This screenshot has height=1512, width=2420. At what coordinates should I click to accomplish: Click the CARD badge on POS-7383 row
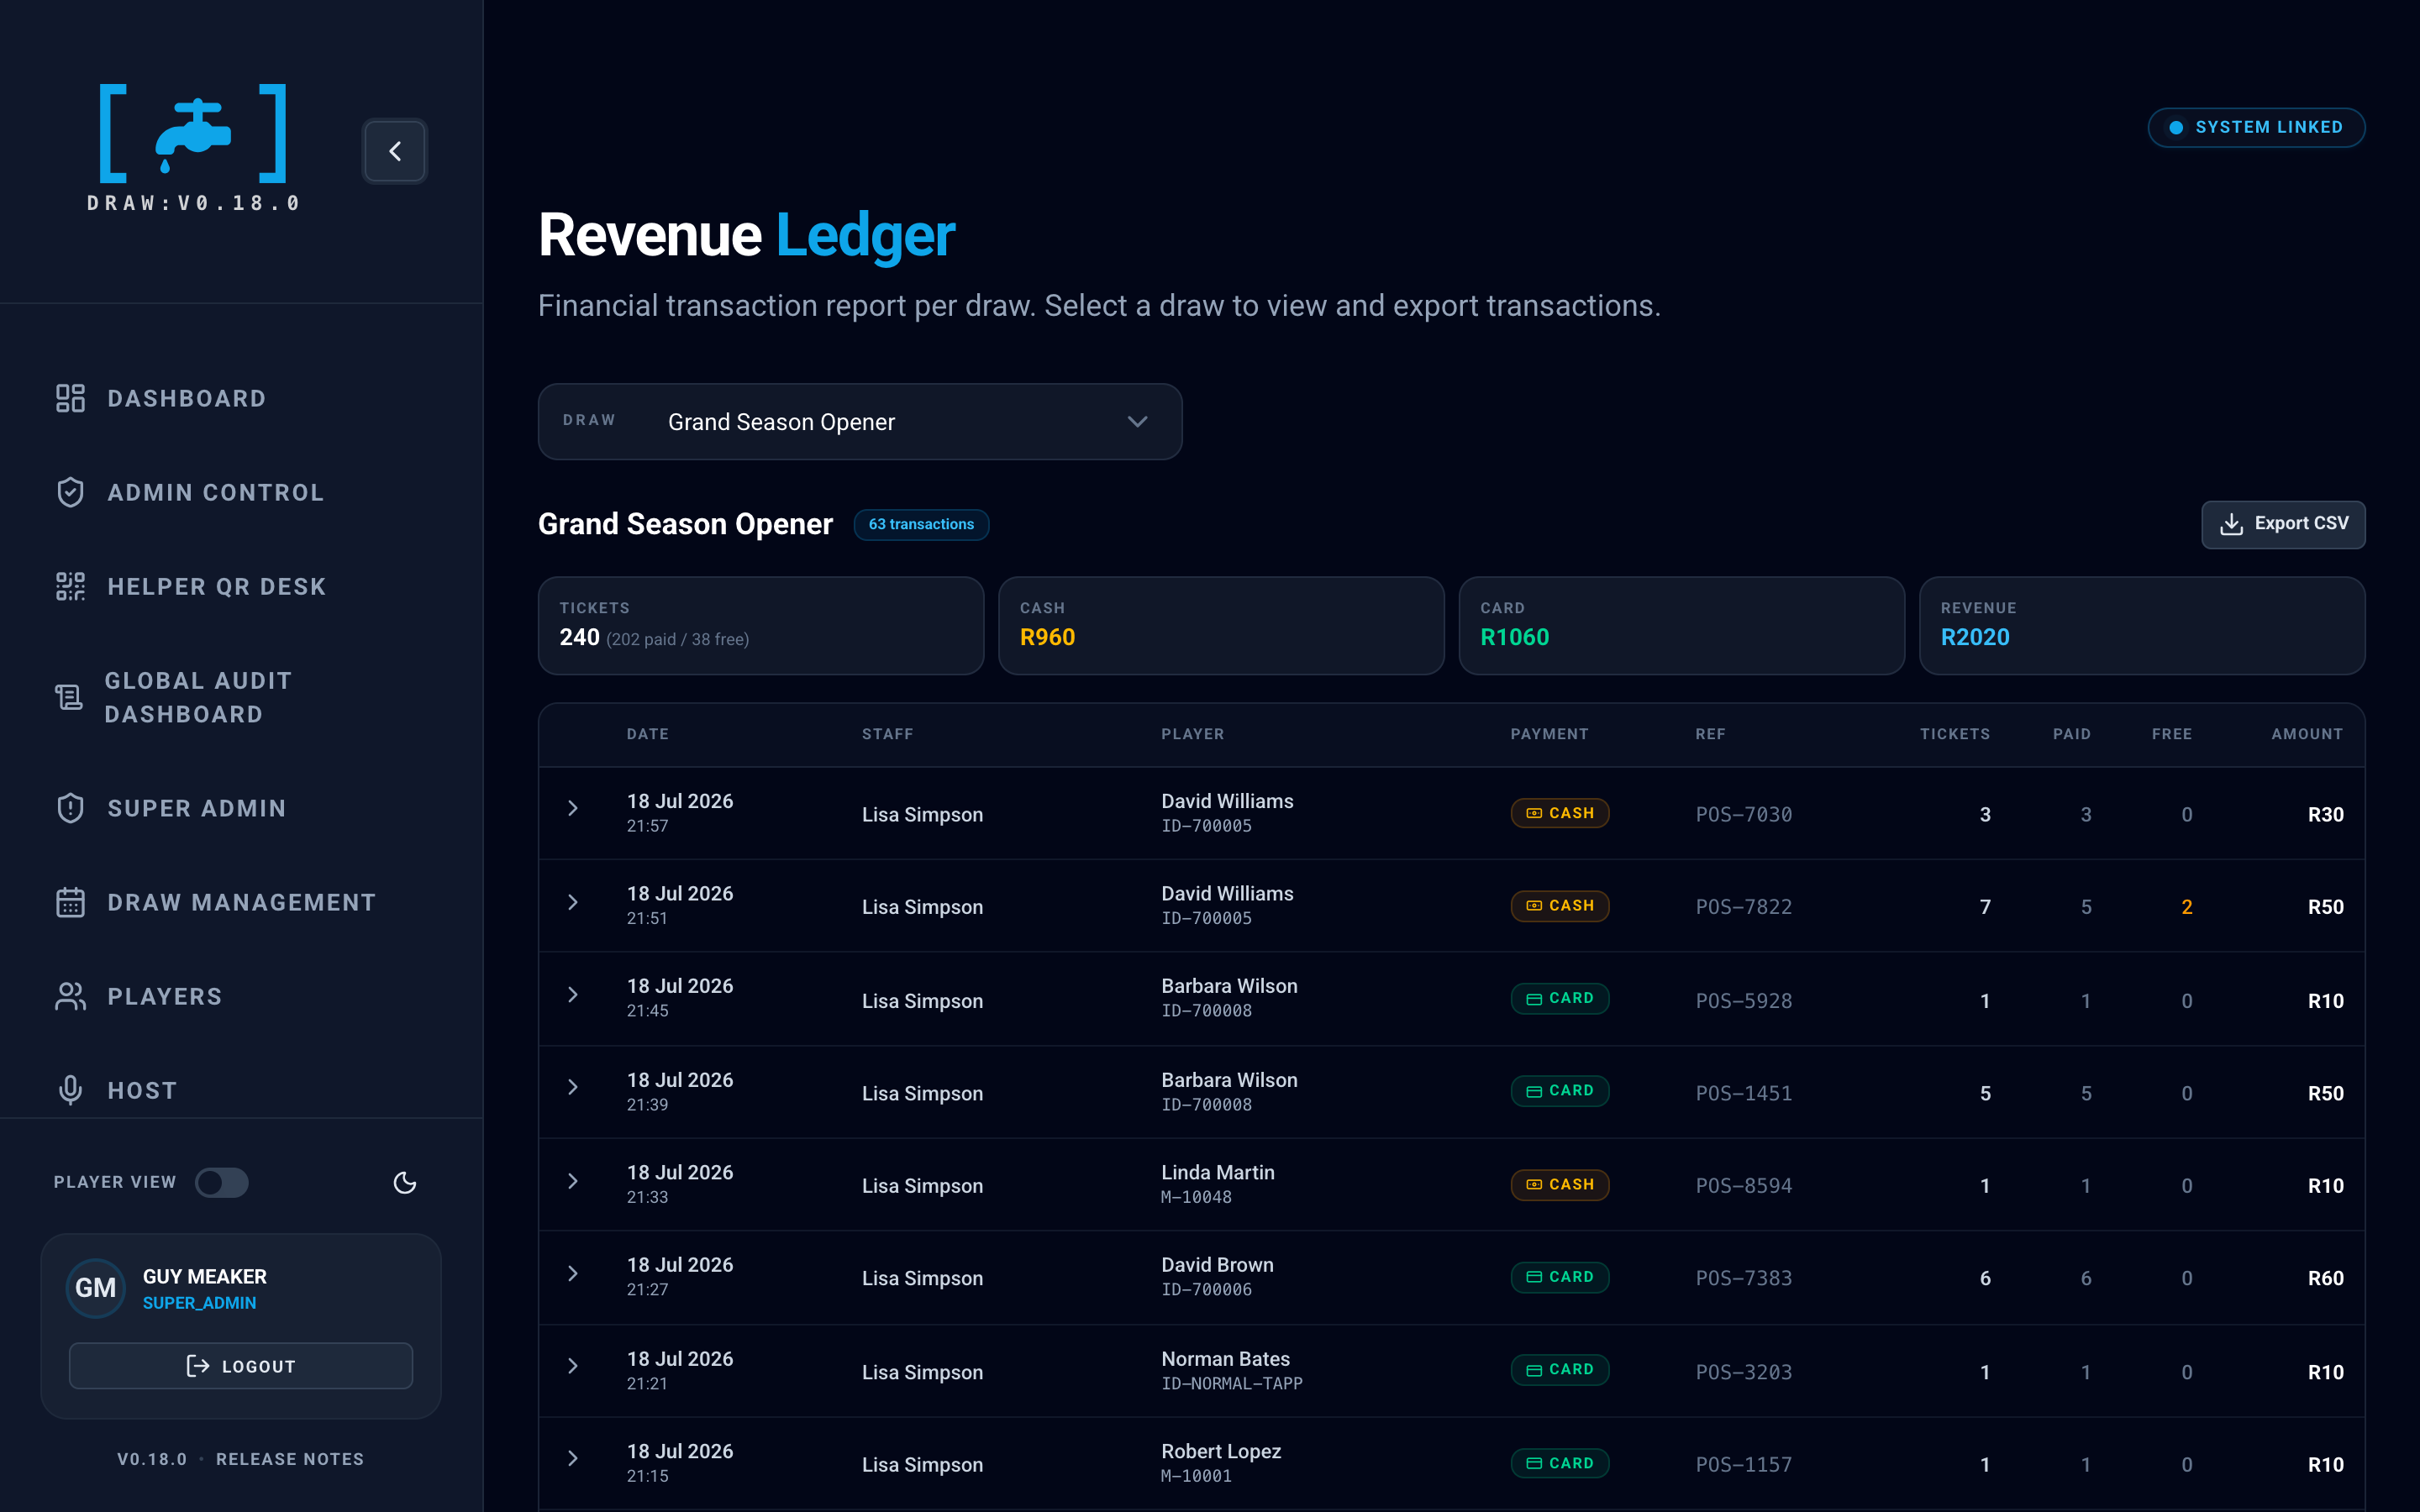pos(1560,1278)
